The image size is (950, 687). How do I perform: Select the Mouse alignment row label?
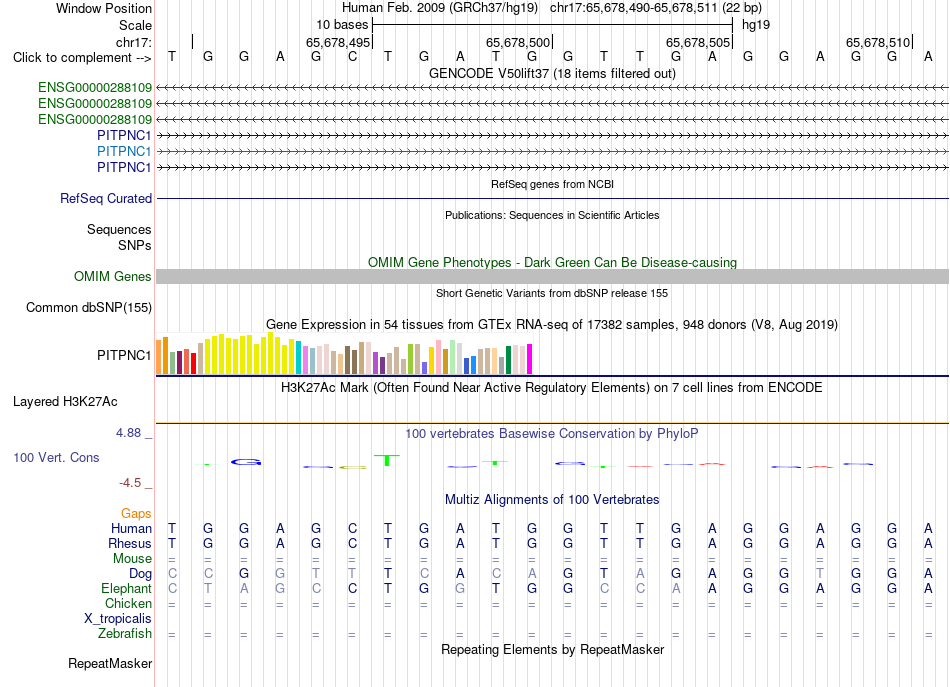pos(132,559)
